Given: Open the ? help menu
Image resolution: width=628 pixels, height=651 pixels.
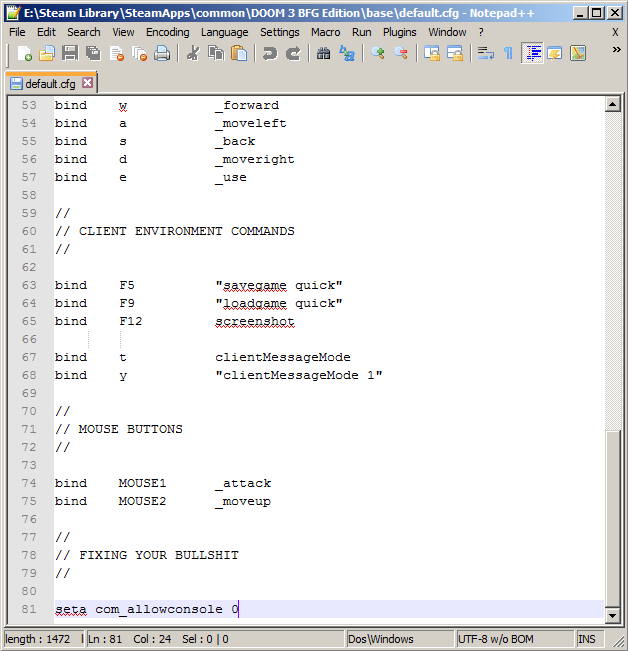Looking at the screenshot, I should tap(481, 32).
